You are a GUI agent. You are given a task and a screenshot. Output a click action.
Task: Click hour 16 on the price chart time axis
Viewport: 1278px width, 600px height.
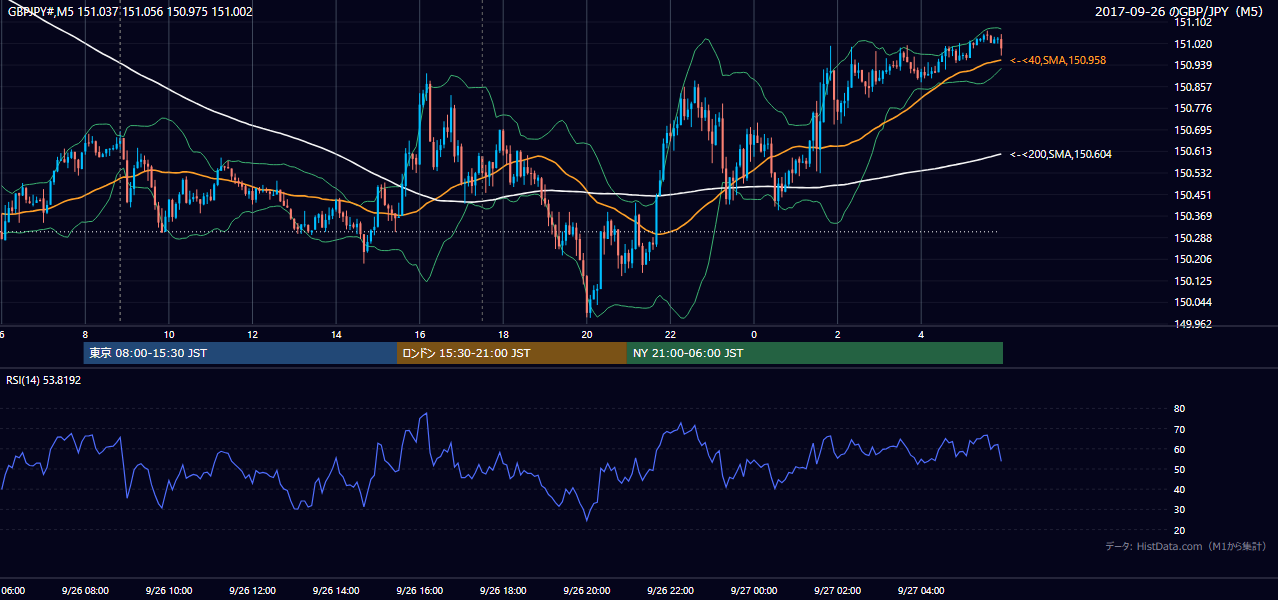(420, 335)
